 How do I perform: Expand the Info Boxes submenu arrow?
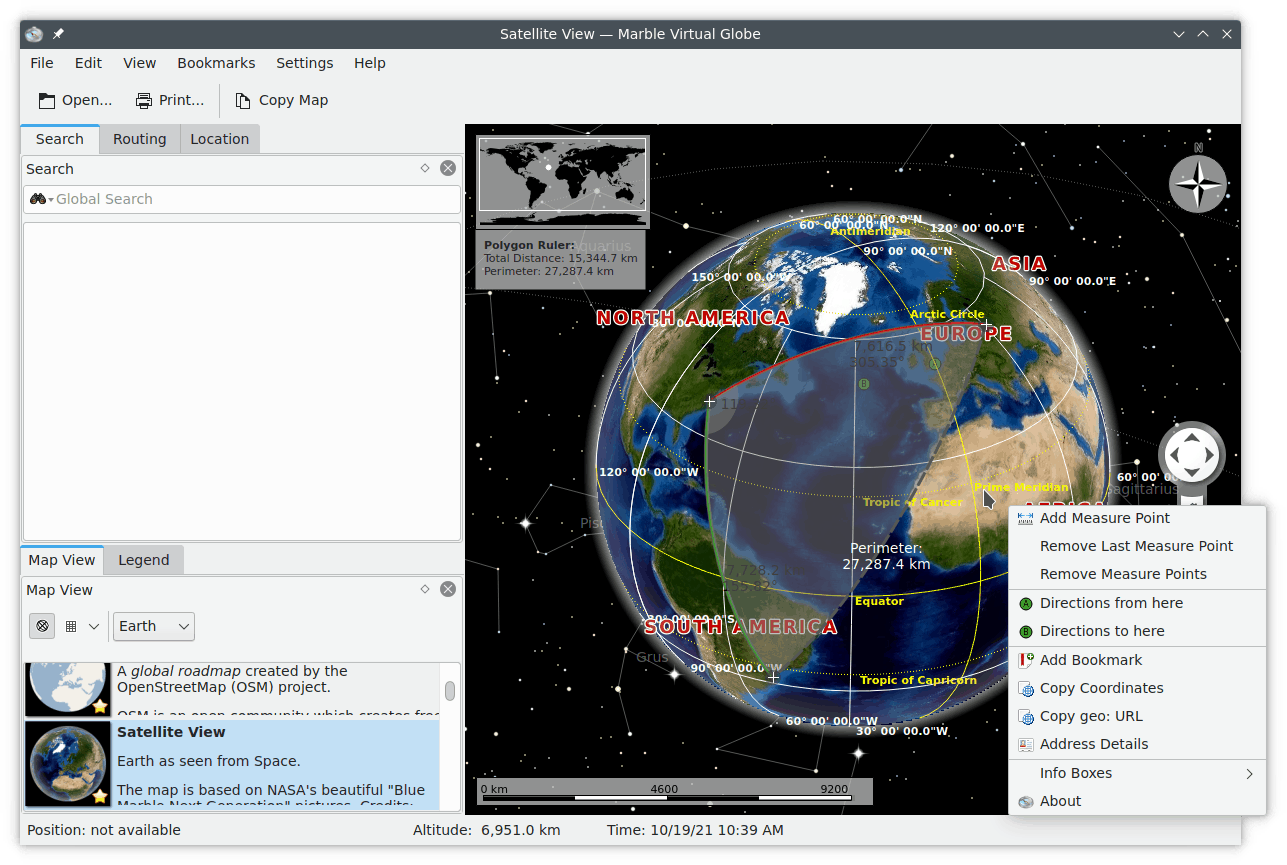(1250, 773)
